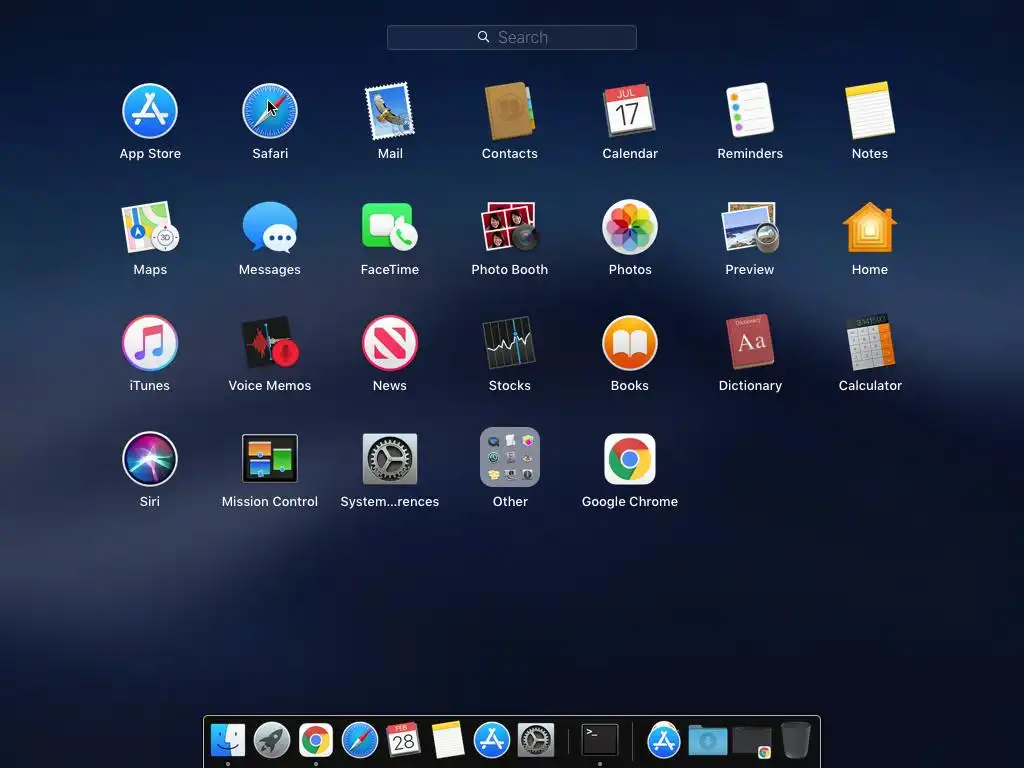The width and height of the screenshot is (1024, 768).
Task: Open the blue Downloads folder in Dock
Action: pyautogui.click(x=708, y=740)
